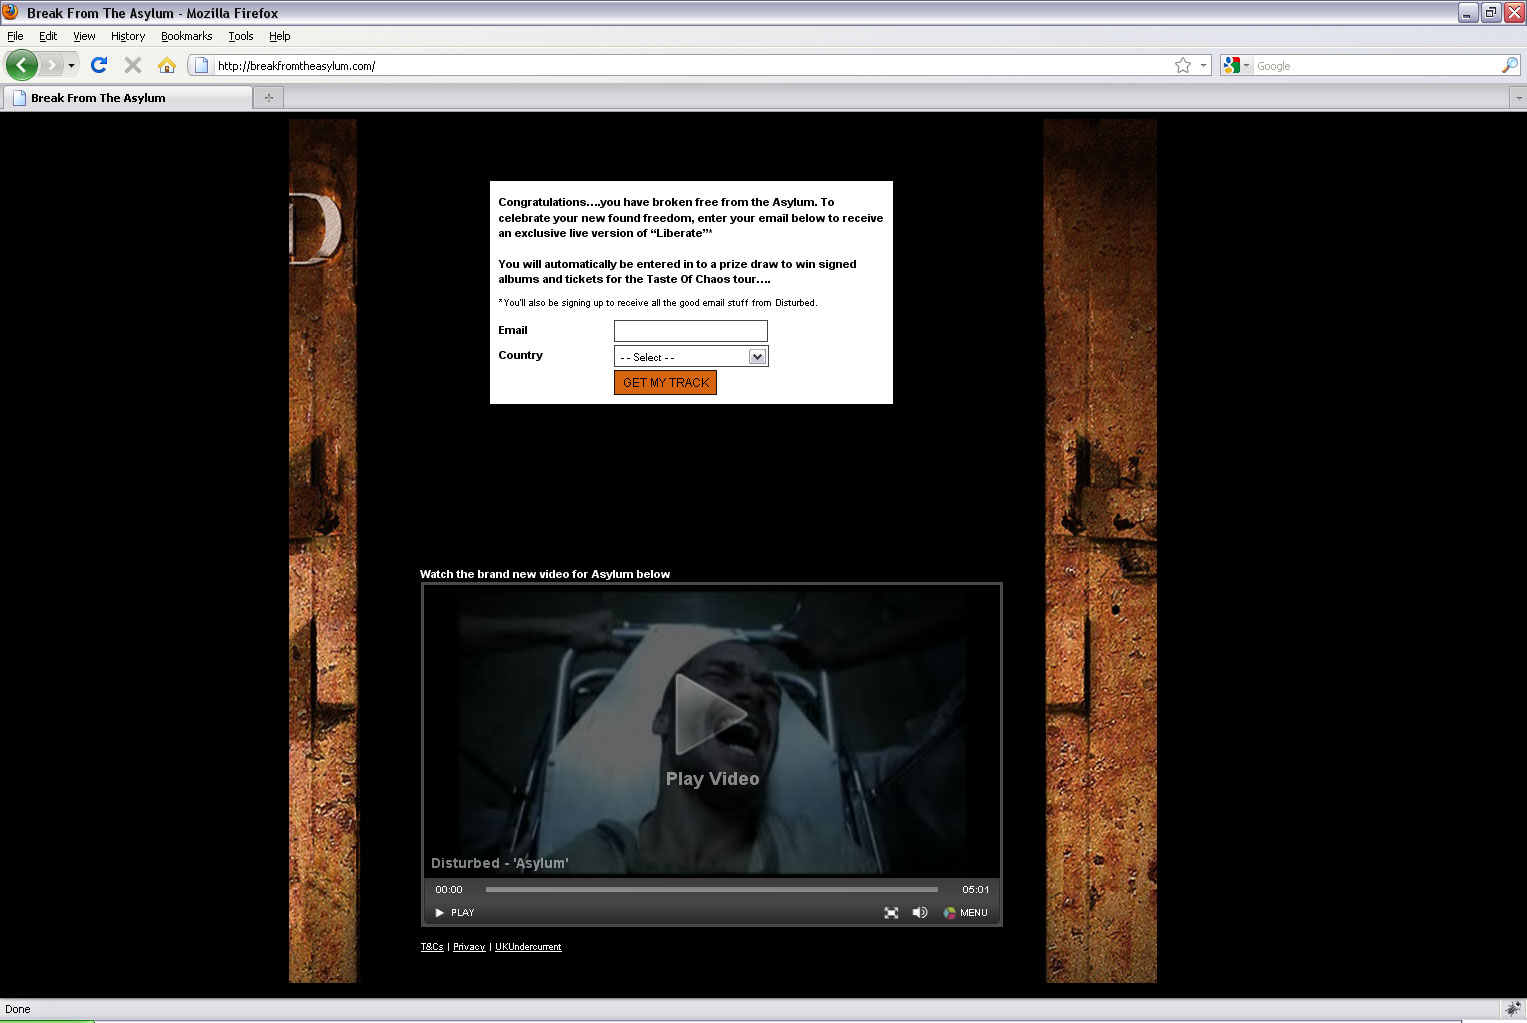Click the search magnifier icon

point(1510,66)
